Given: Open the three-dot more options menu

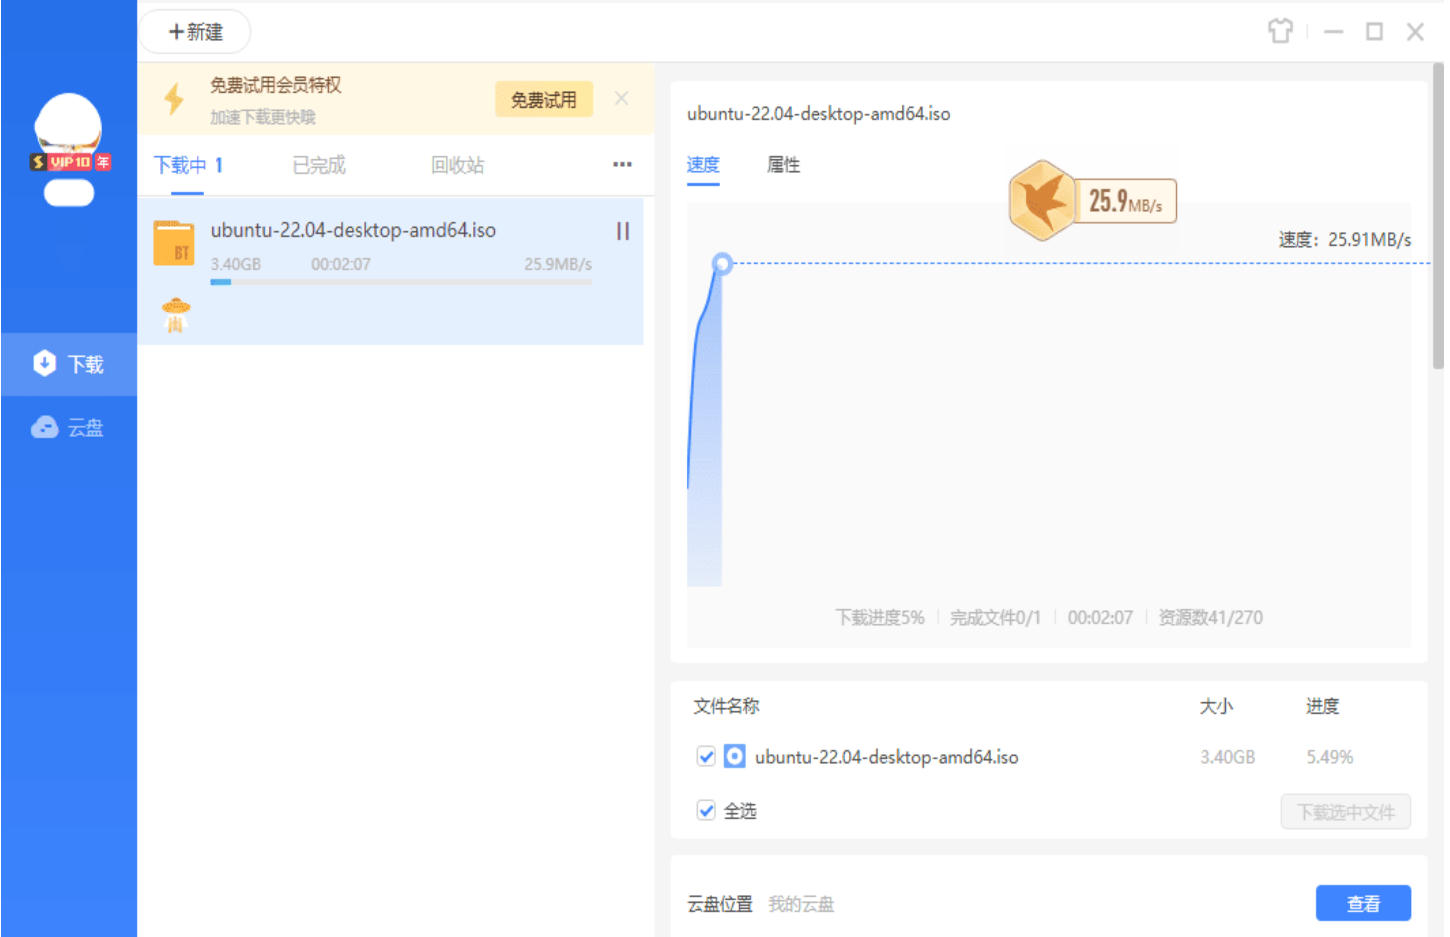Looking at the screenshot, I should click(622, 164).
